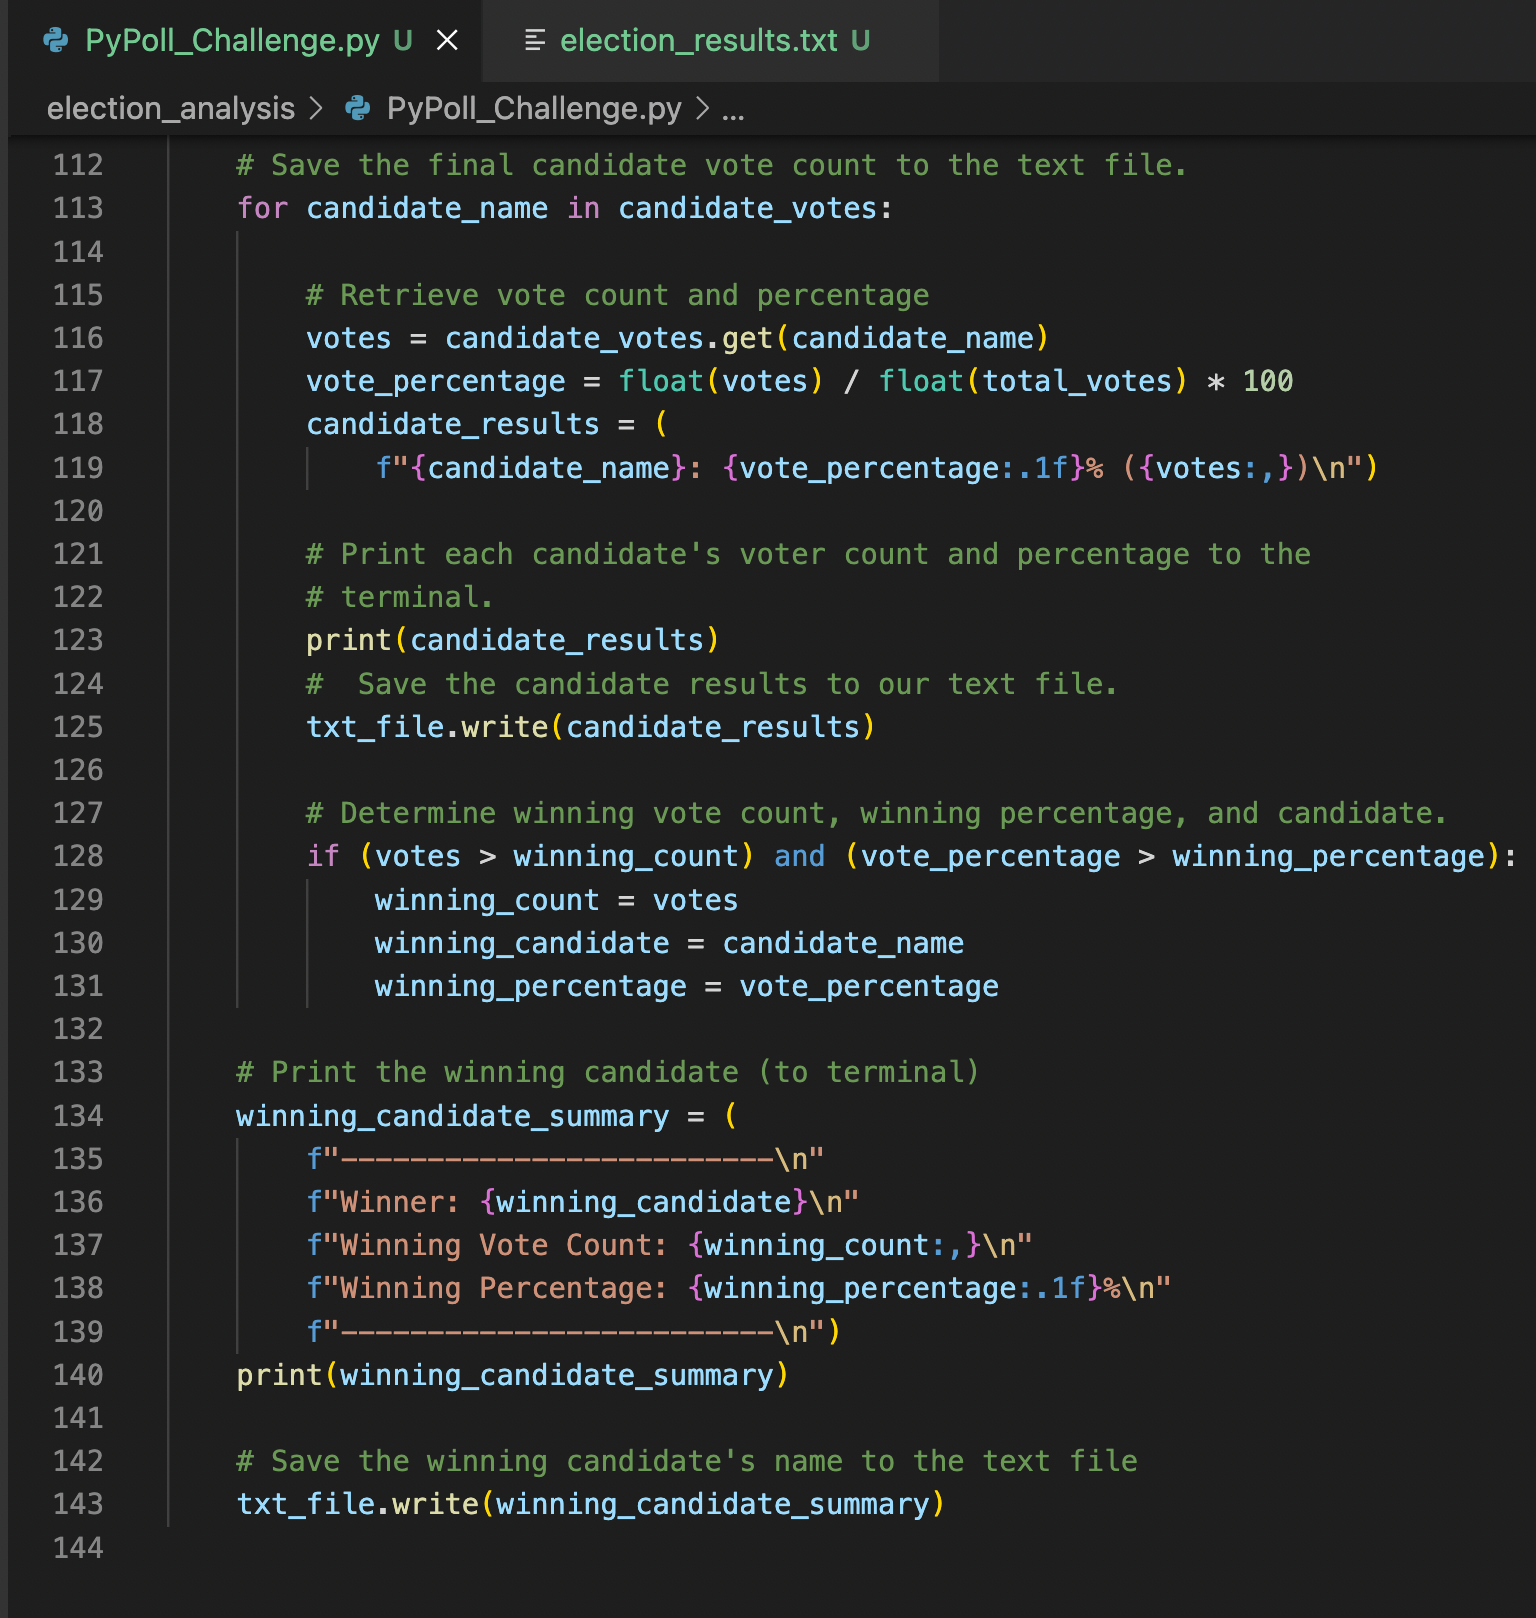Click "winning_candidate_summary = (" on line 134
The width and height of the screenshot is (1536, 1618).
coord(486,1116)
